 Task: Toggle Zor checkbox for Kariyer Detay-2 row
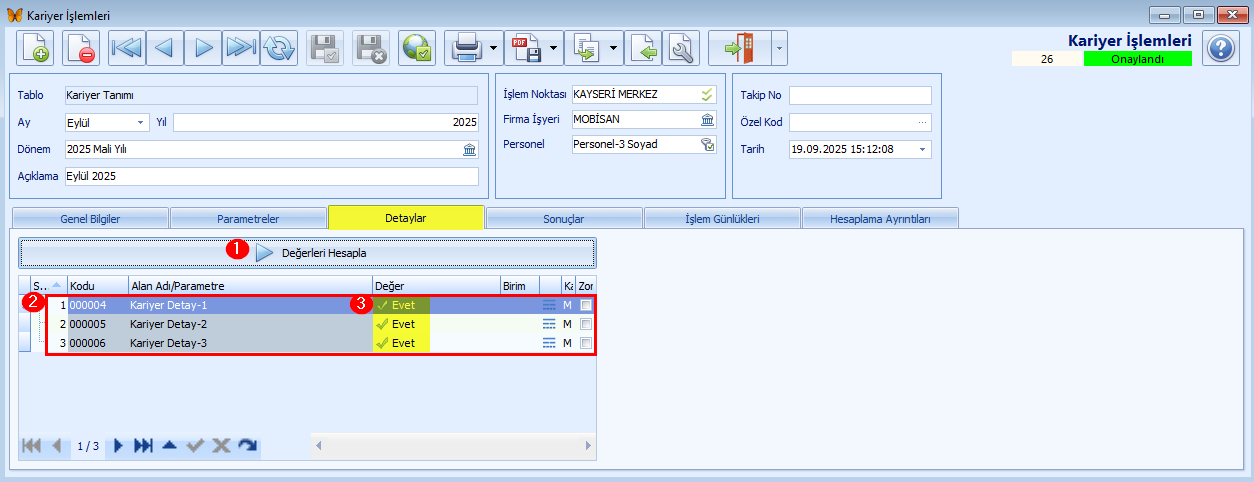coord(586,324)
